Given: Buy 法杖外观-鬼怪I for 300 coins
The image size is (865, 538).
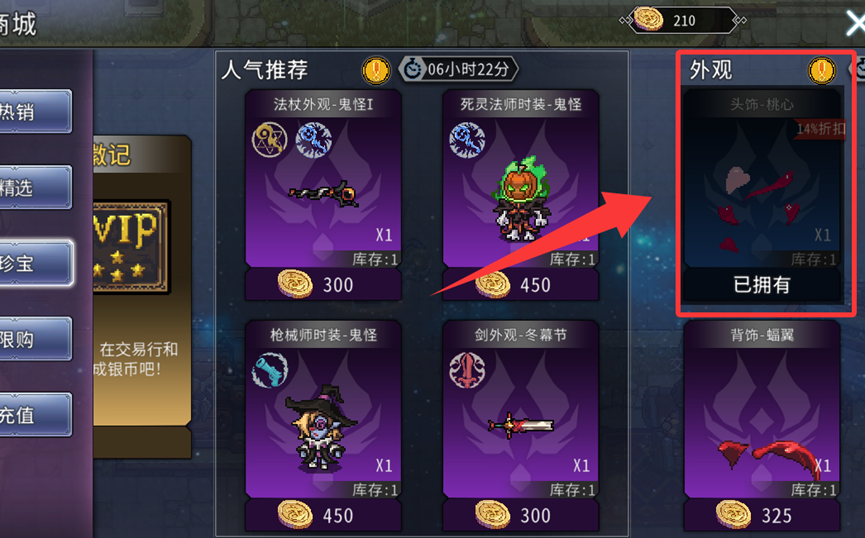Looking at the screenshot, I should (323, 285).
